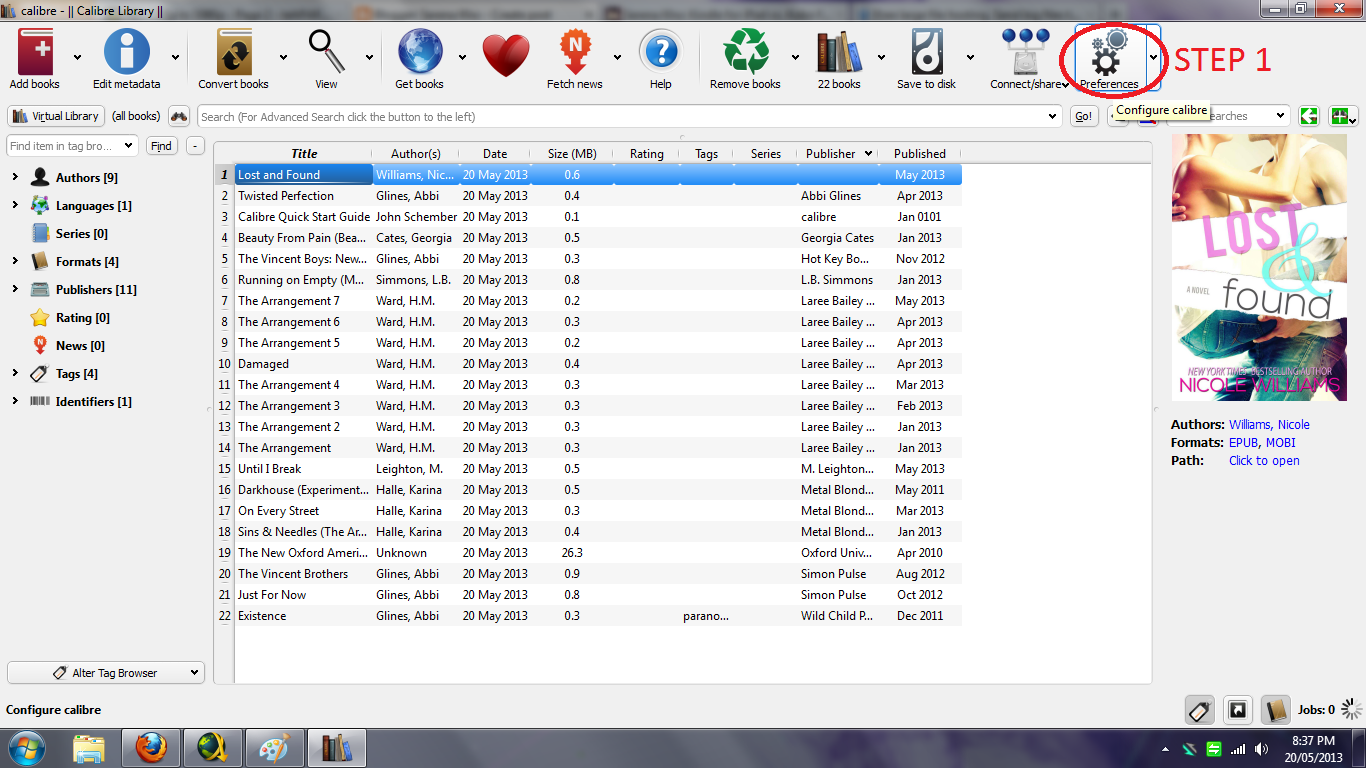Viewport: 1366px width, 768px height.
Task: Click the View magnifier icon
Action: [x=326, y=52]
